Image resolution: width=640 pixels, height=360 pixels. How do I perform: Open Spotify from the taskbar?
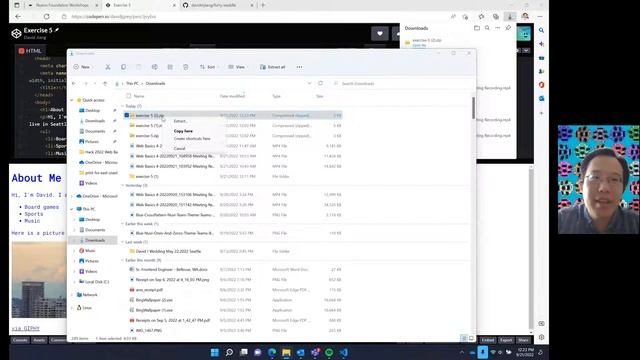(329, 352)
